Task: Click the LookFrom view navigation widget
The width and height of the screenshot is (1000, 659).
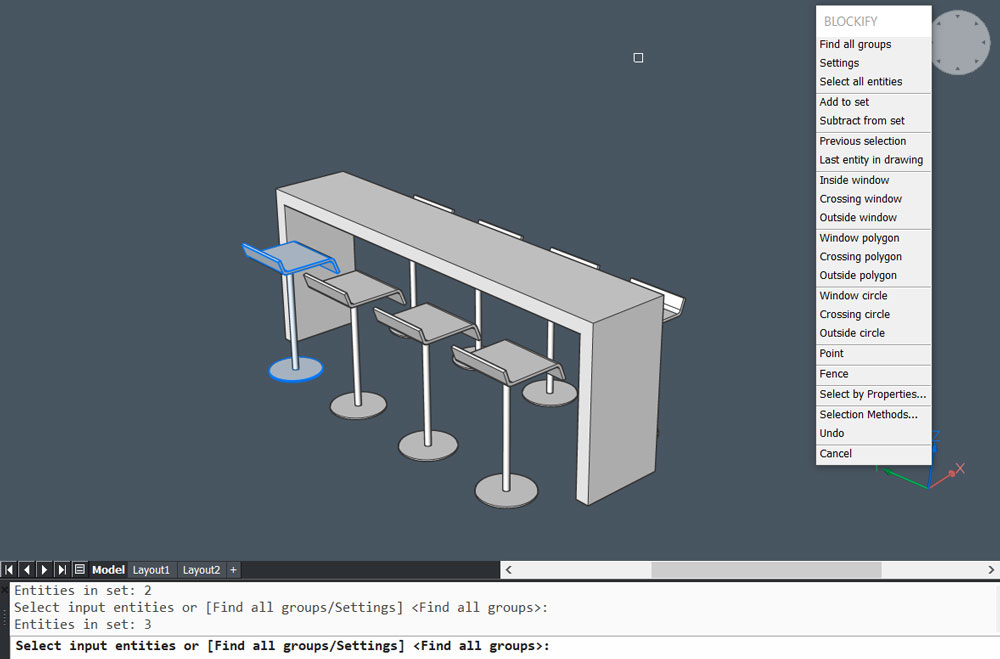Action: (960, 41)
